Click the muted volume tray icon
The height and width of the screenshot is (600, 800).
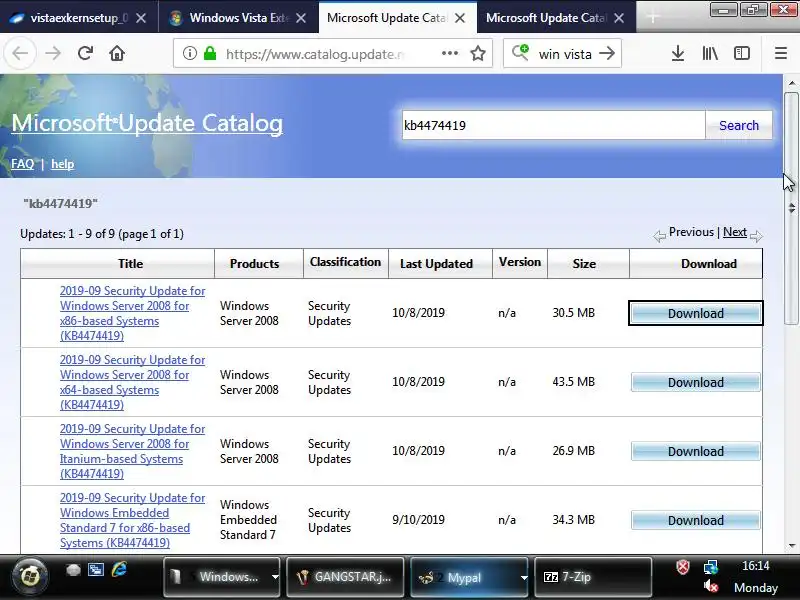coord(710,587)
